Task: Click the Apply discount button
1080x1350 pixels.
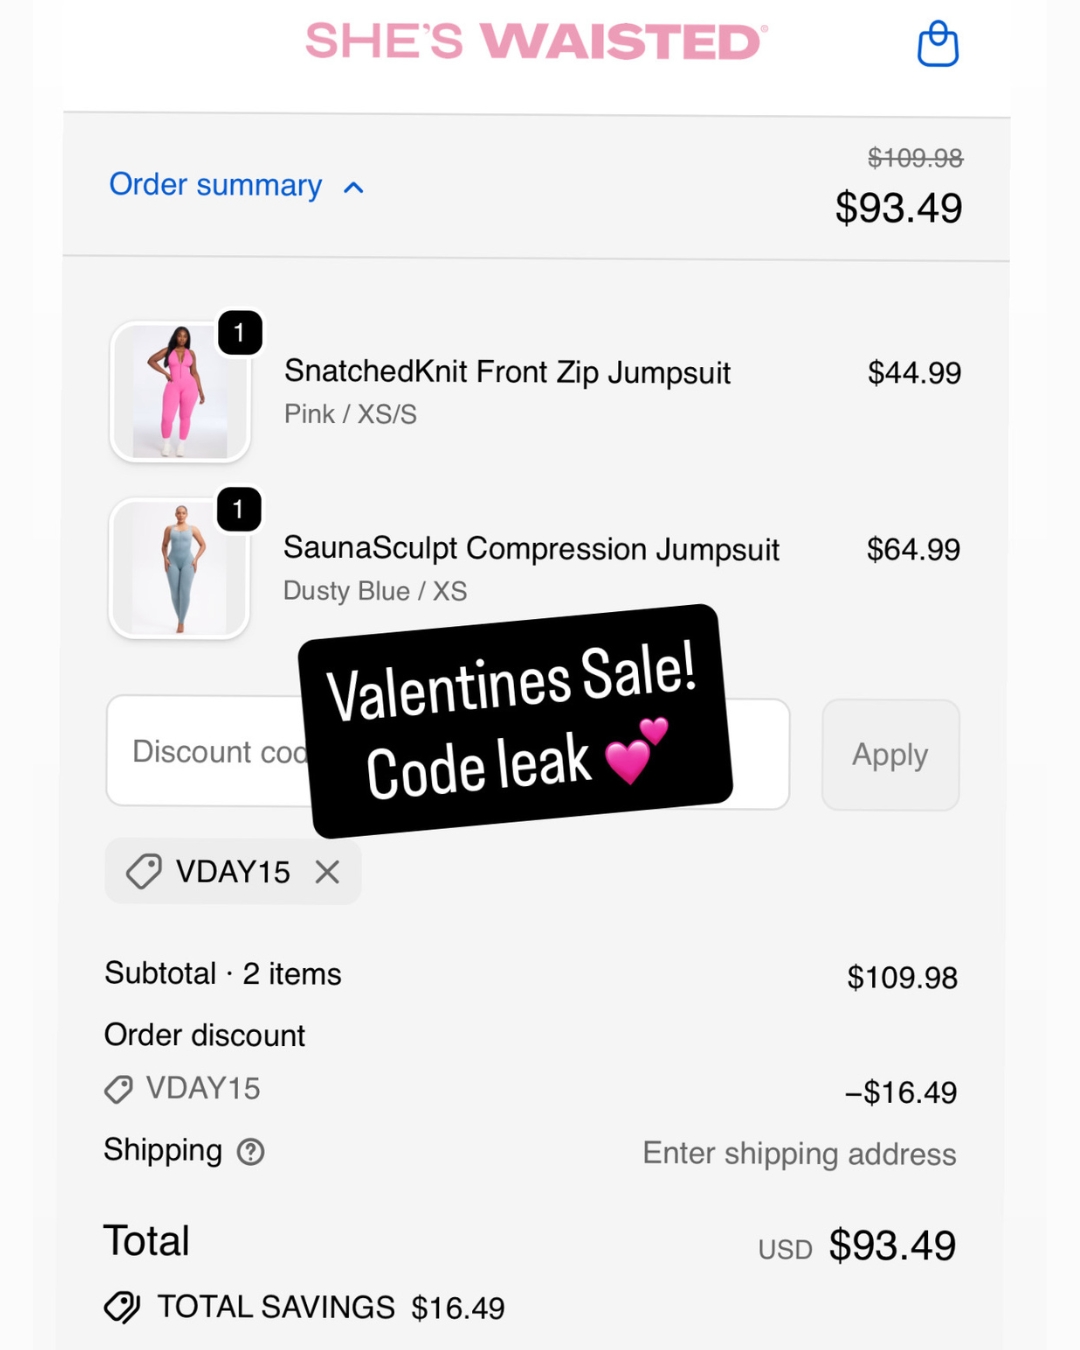Action: 890,755
